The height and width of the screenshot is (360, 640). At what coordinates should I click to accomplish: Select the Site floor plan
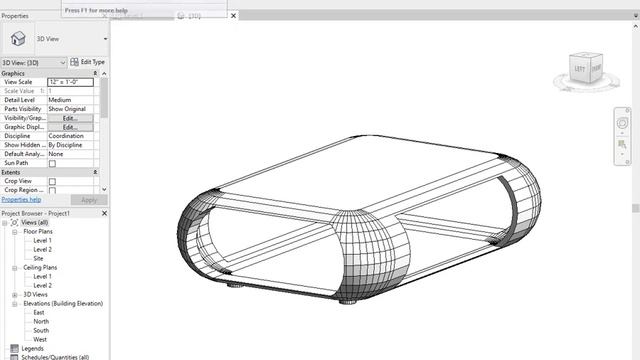click(x=38, y=258)
